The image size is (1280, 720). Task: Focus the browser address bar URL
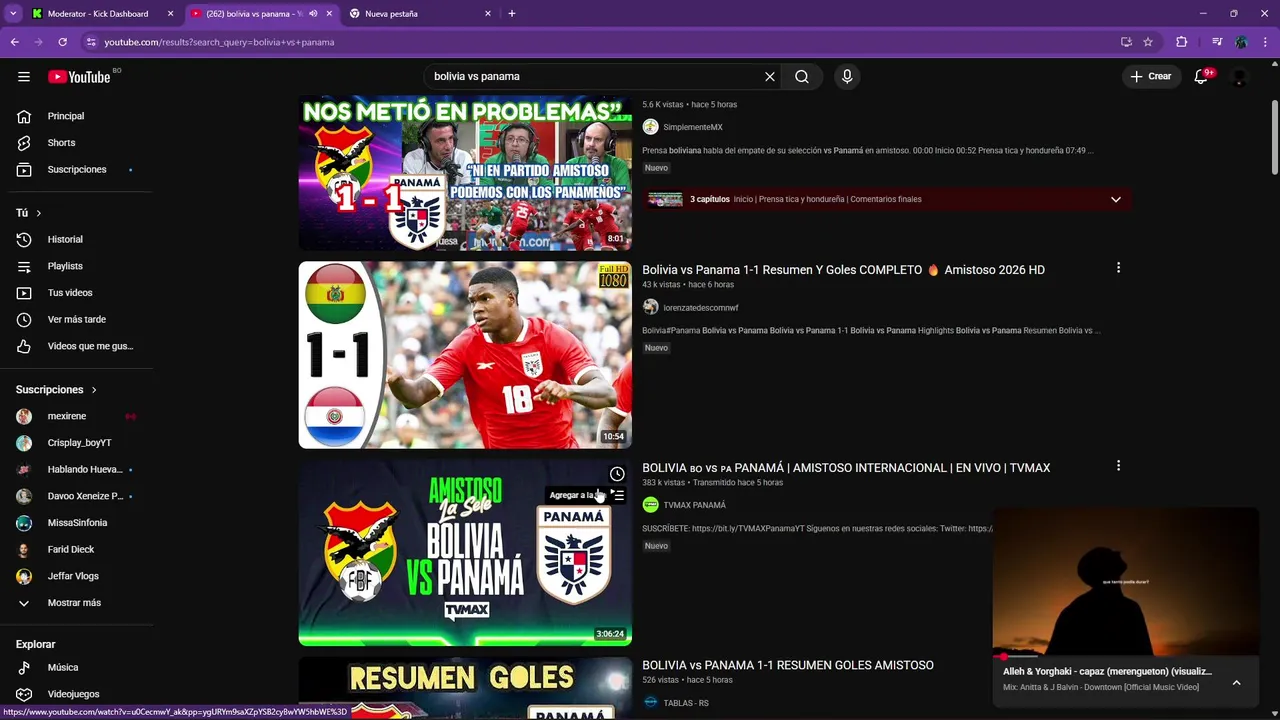(219, 42)
